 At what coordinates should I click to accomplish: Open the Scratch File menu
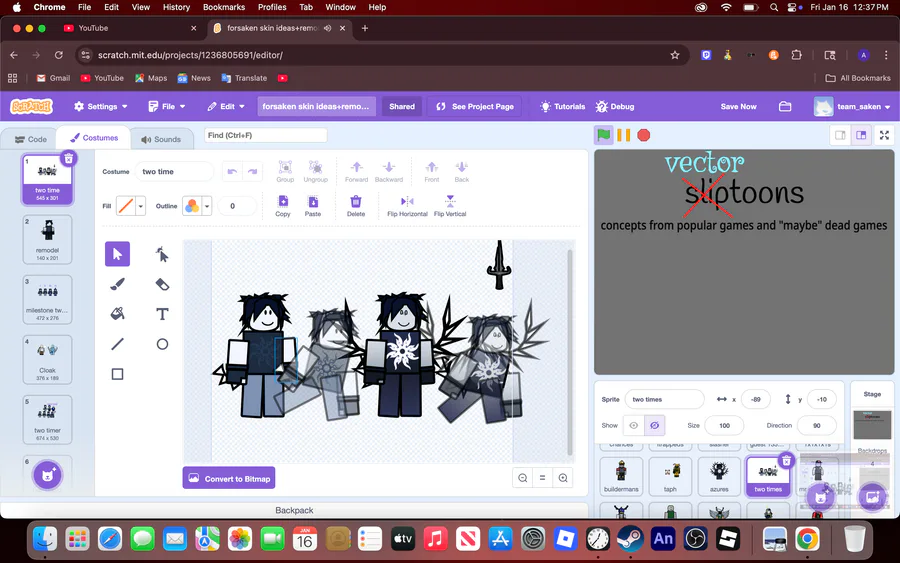167,107
